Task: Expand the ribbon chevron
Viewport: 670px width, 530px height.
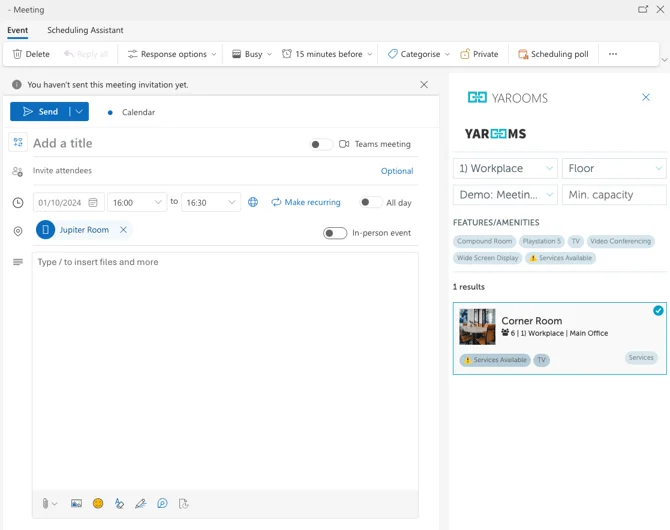Action: [x=664, y=60]
